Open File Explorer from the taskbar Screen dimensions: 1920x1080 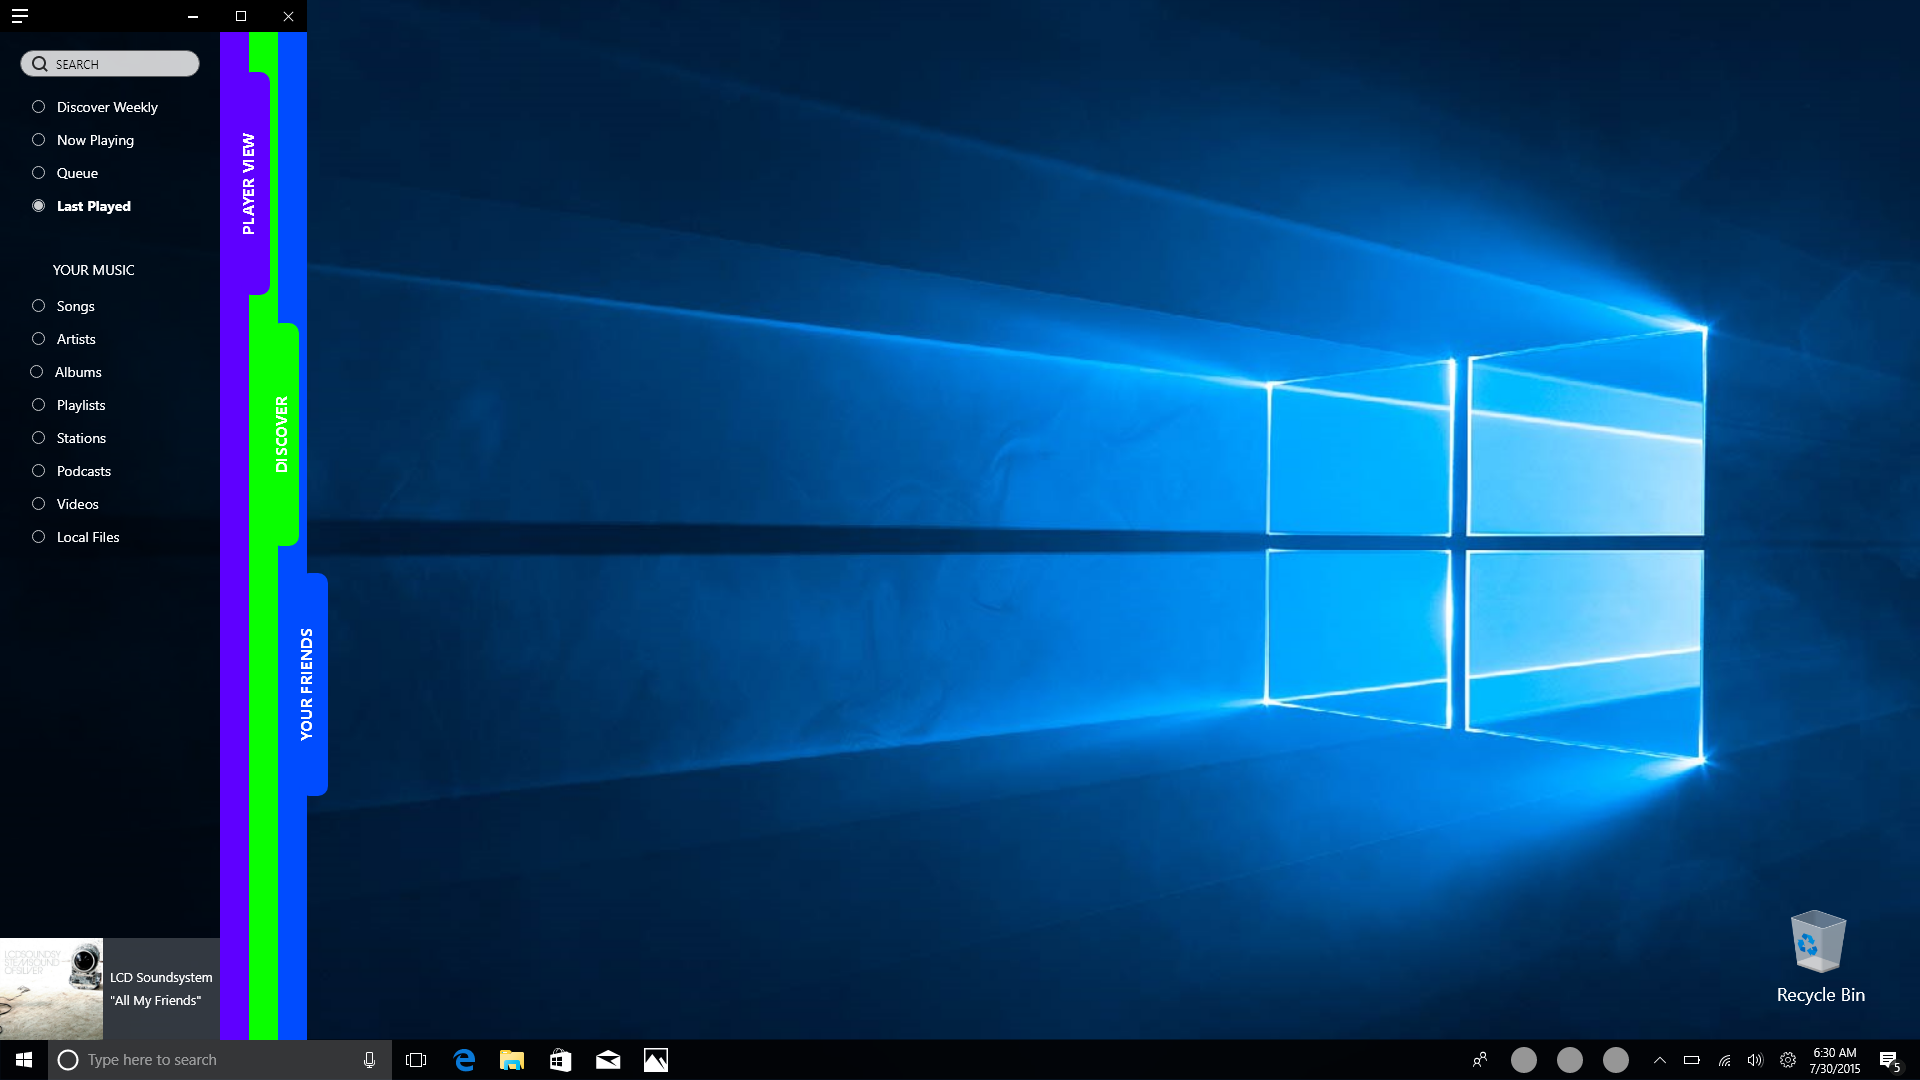click(x=512, y=1060)
